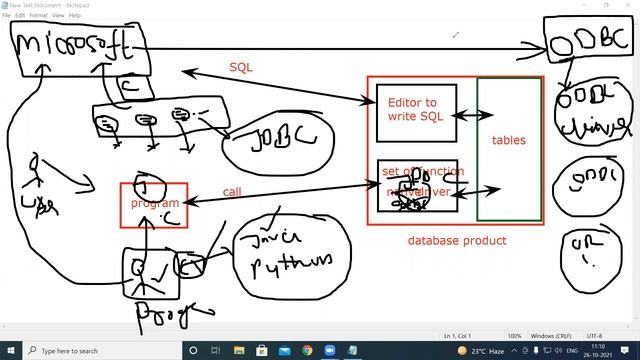Click the 100% zoom status entry

tap(514, 336)
